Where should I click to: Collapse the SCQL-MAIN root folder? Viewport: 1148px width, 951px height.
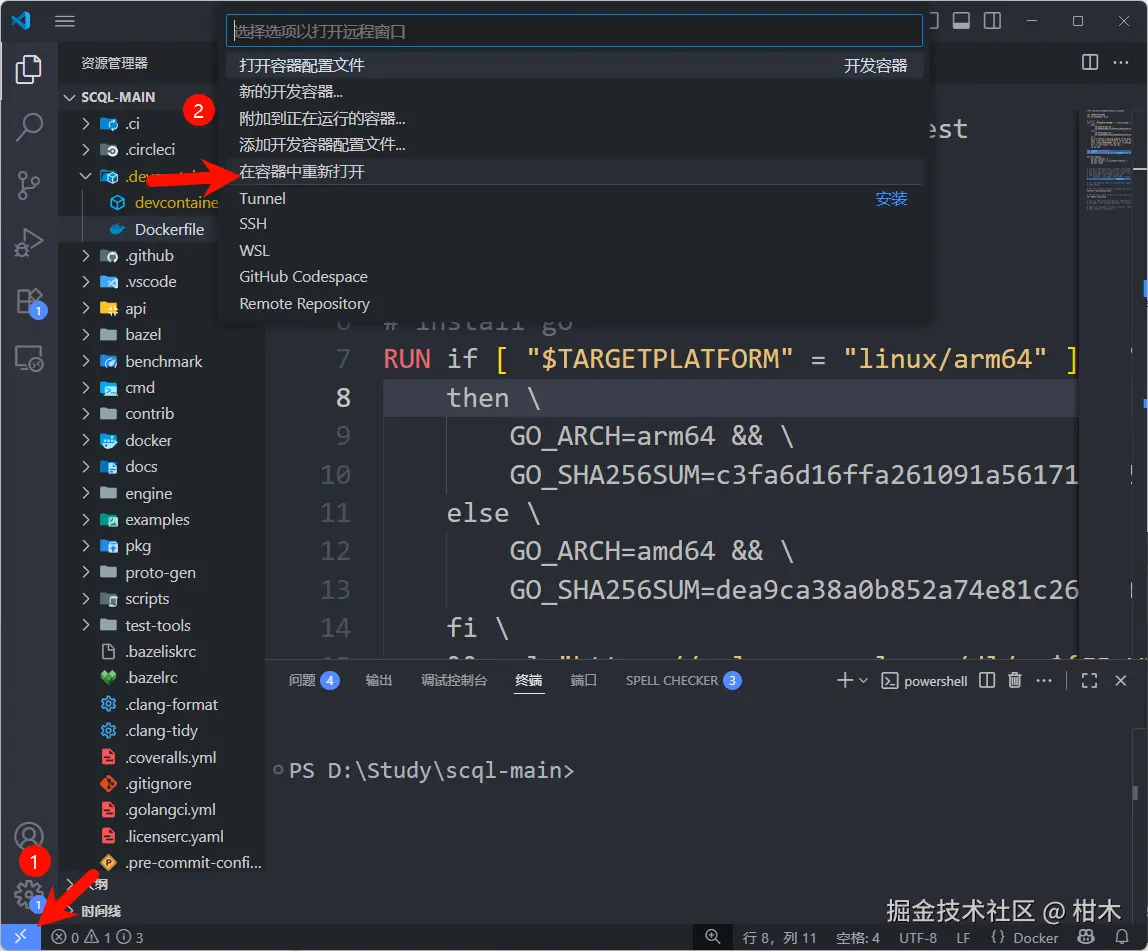point(70,97)
